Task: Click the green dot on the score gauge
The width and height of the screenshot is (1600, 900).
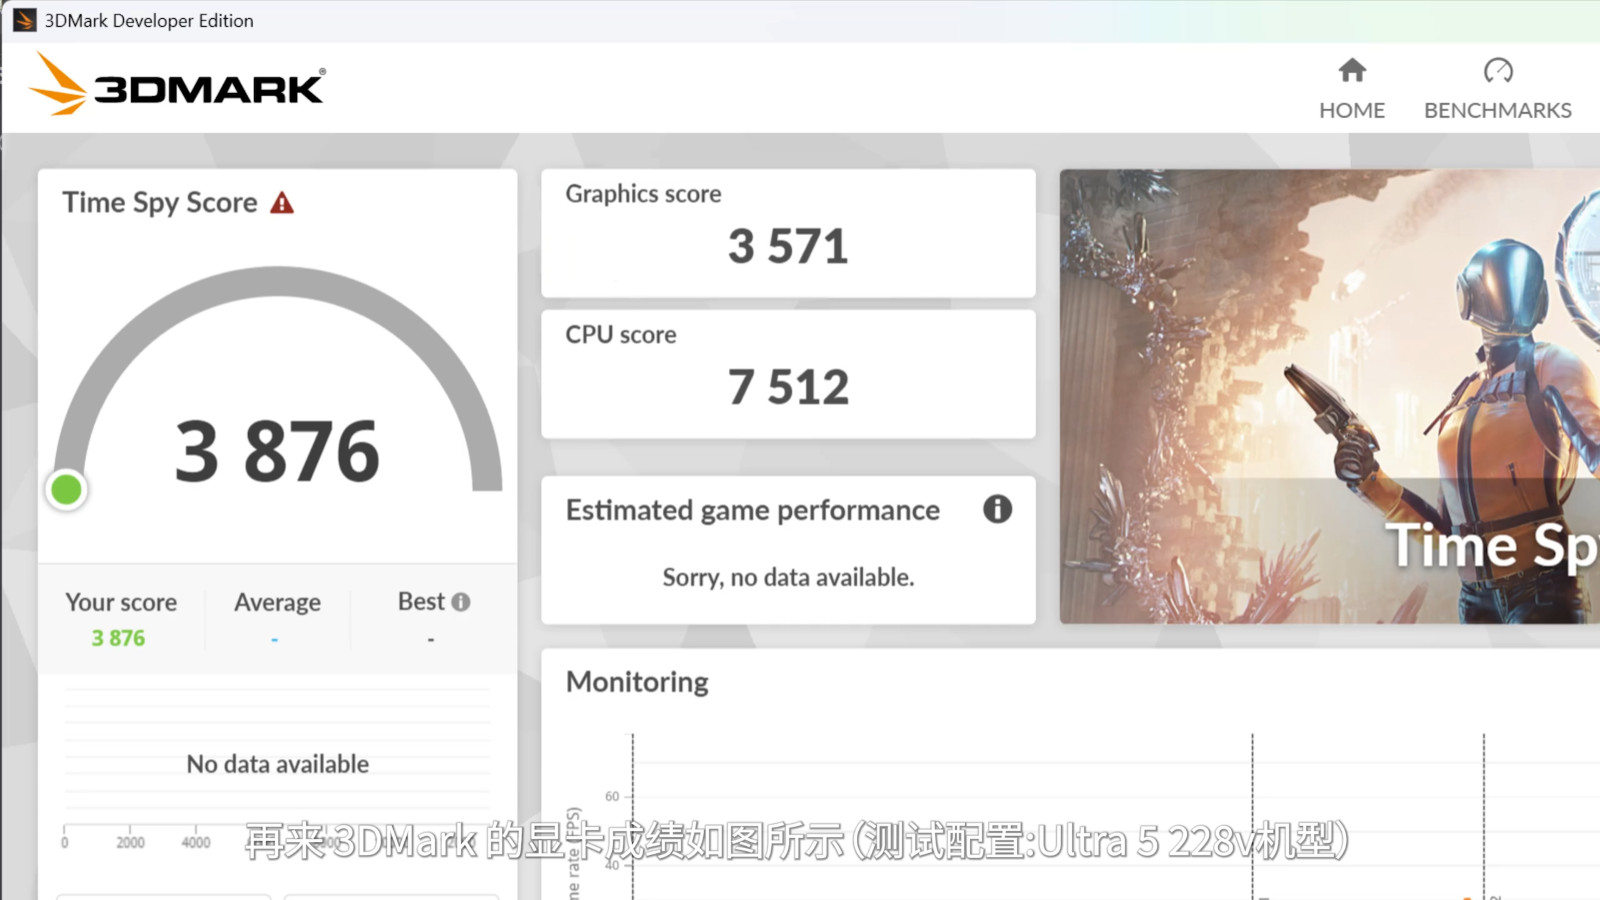Action: (67, 490)
